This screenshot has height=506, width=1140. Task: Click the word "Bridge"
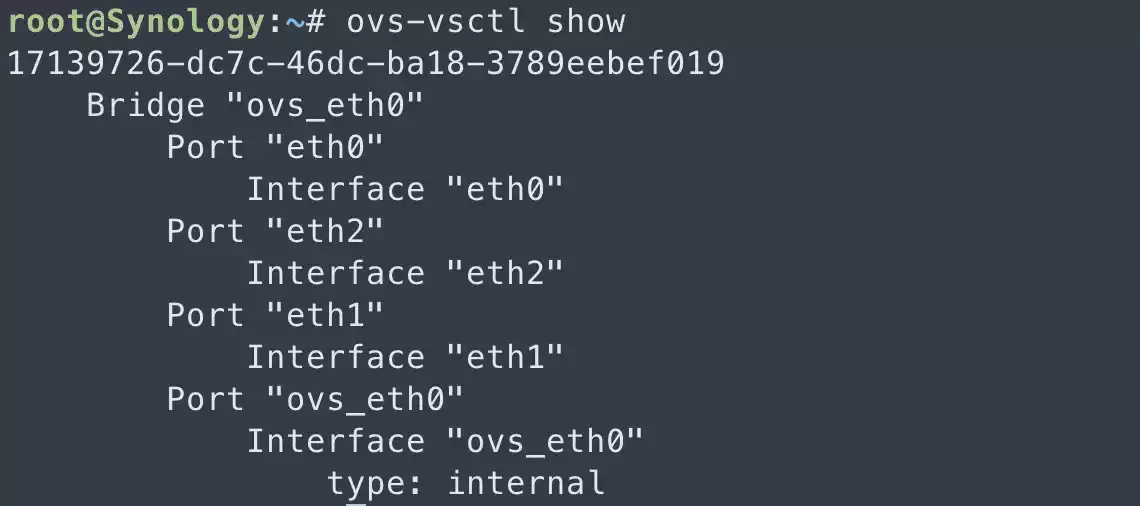[146, 105]
